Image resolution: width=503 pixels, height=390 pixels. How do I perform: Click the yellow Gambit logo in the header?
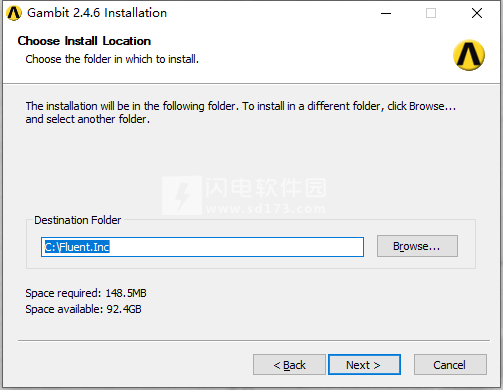pos(469,55)
